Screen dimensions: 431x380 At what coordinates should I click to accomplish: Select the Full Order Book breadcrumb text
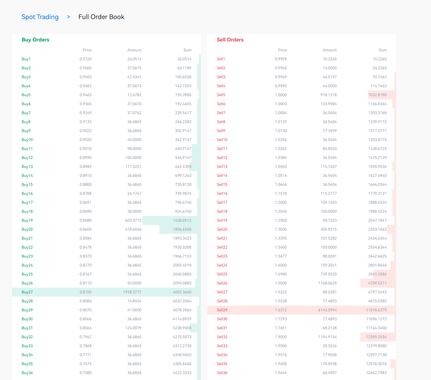pos(101,17)
